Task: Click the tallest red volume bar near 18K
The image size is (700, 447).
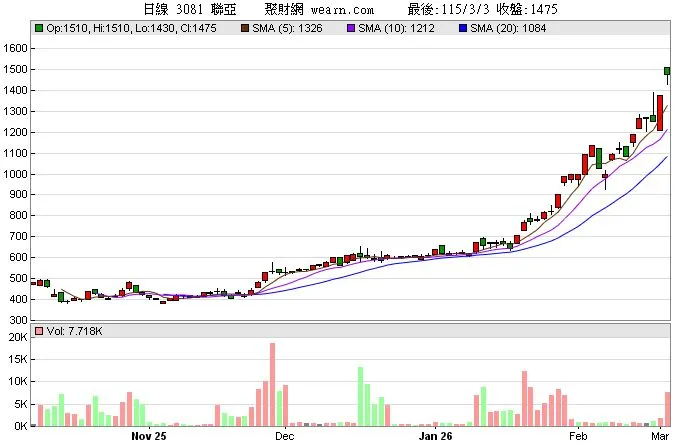Action: tap(272, 384)
